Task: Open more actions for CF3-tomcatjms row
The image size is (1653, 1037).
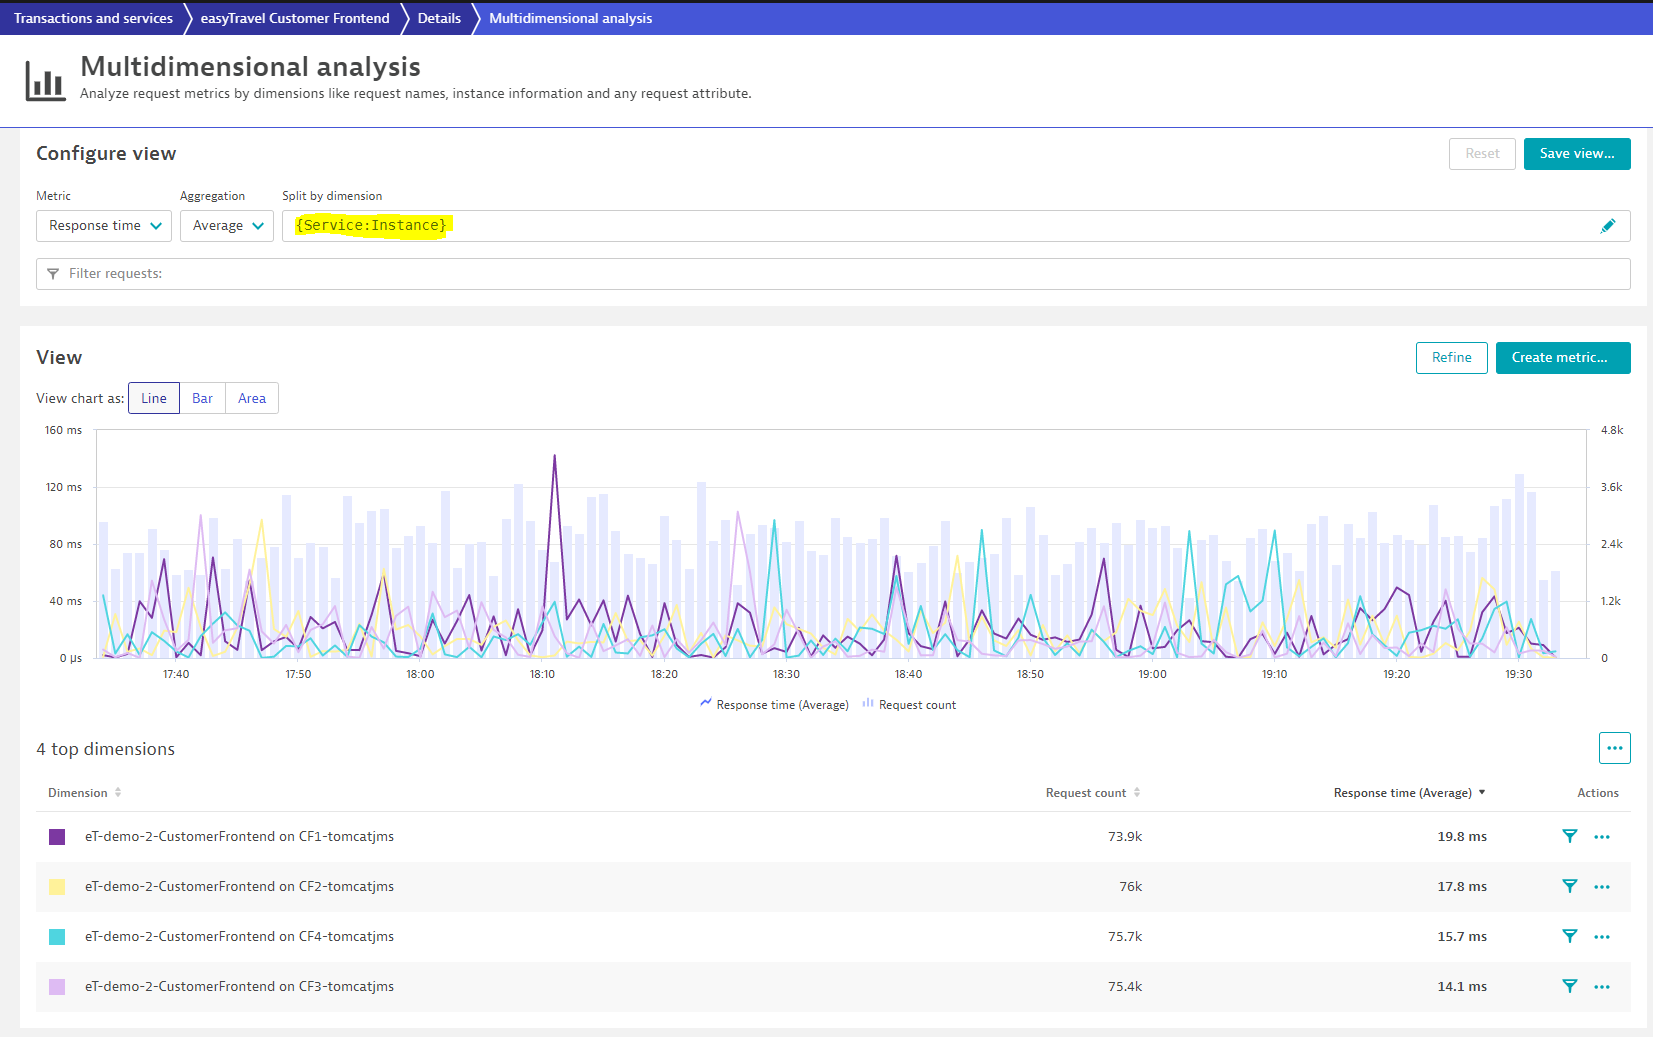Action: click(x=1602, y=987)
